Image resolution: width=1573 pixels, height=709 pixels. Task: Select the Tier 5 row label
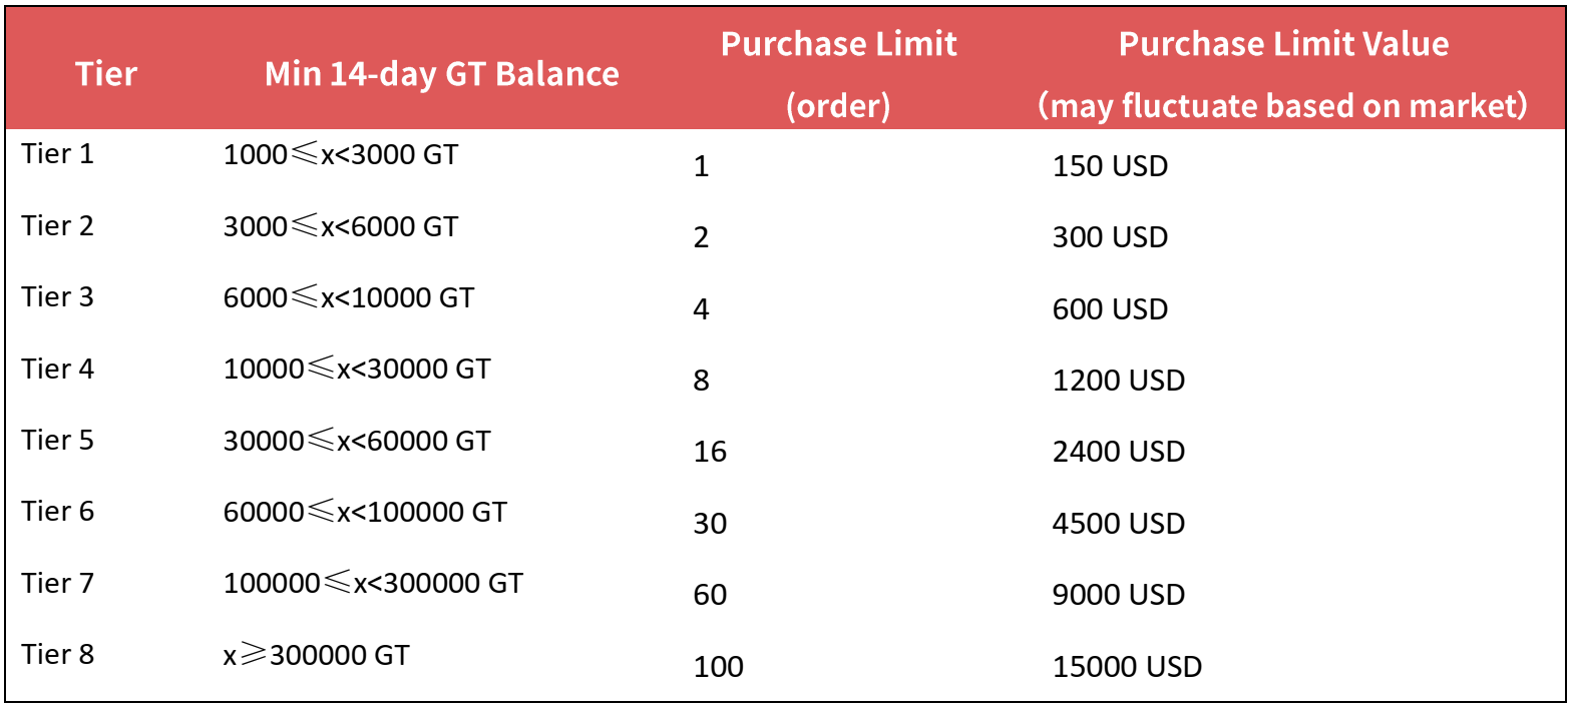[x=58, y=440]
